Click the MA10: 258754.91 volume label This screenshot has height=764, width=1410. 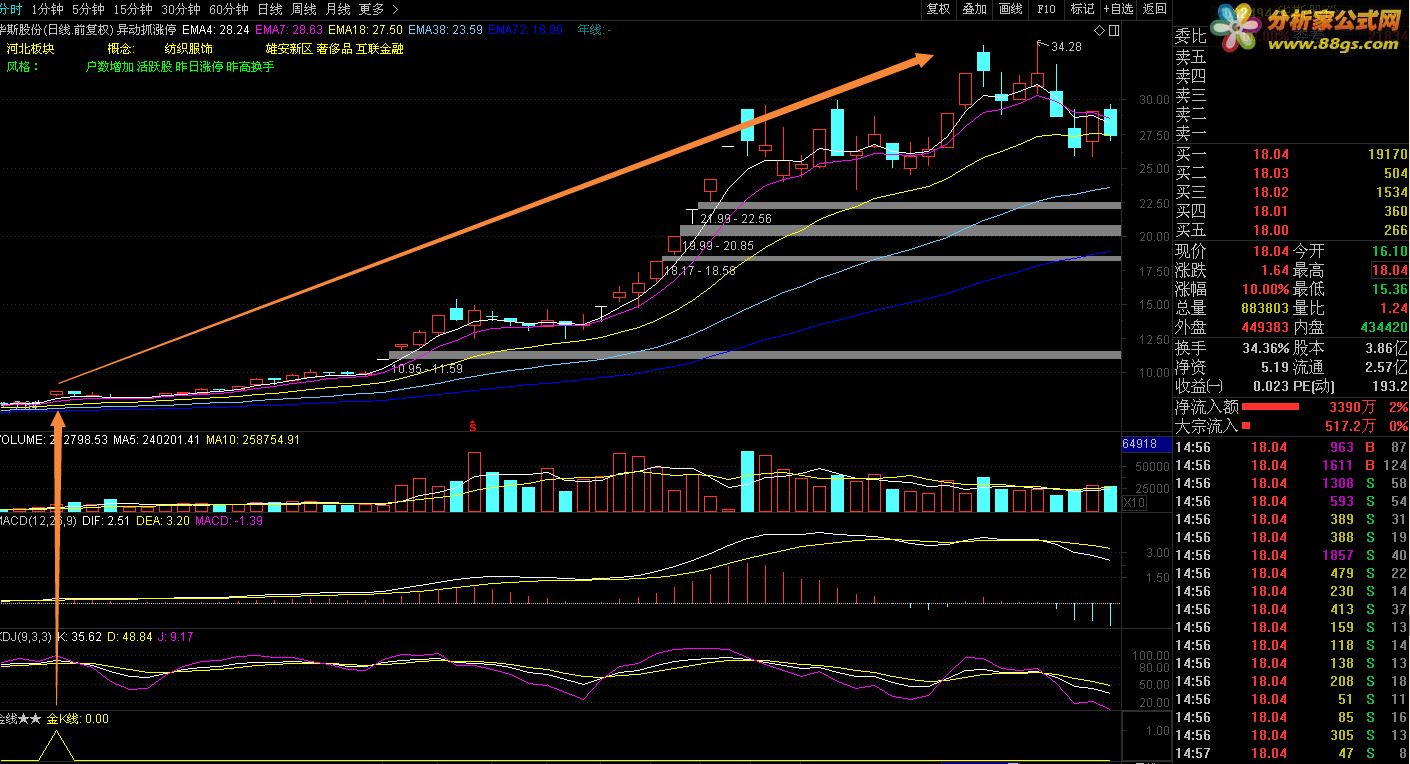[x=252, y=440]
